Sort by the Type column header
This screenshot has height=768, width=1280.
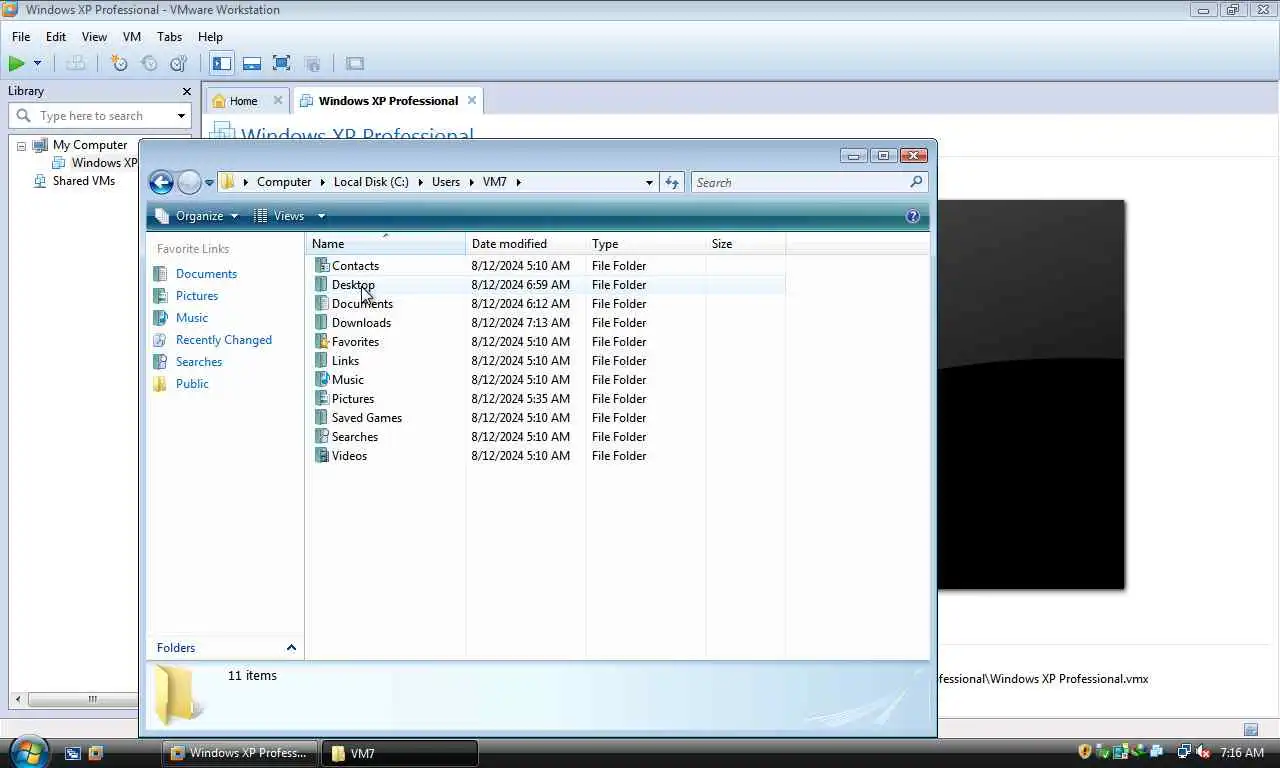[x=645, y=243]
